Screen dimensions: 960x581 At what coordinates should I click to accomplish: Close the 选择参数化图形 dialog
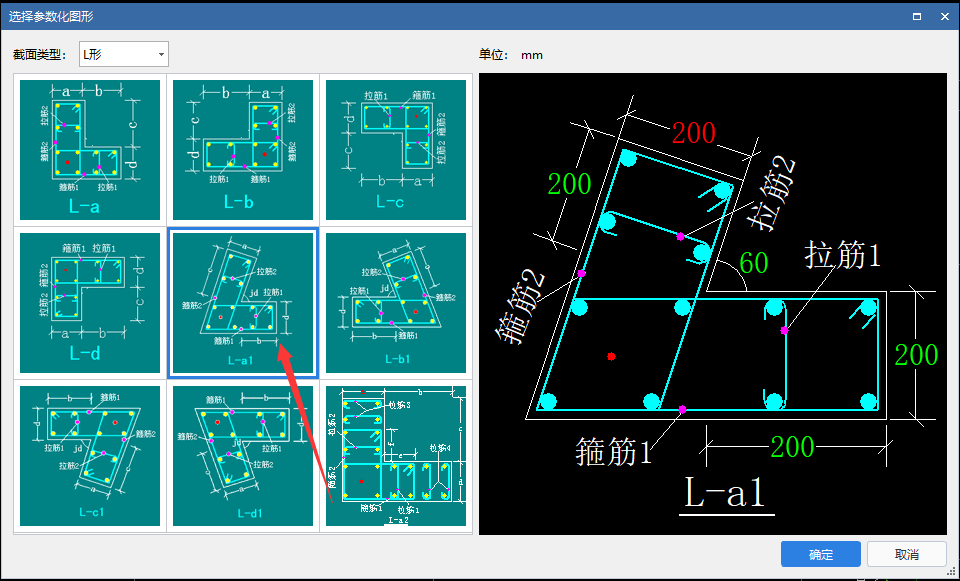pyautogui.click(x=945, y=17)
